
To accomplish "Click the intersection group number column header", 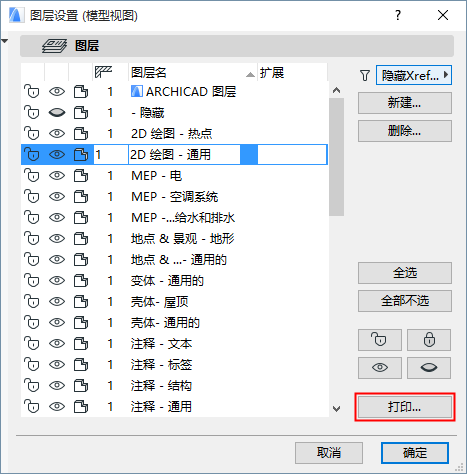I will click(x=110, y=72).
